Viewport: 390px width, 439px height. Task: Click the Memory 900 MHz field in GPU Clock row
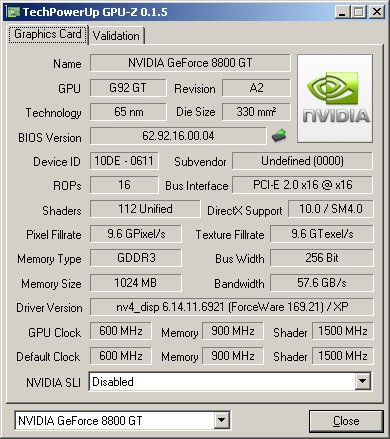(x=233, y=331)
